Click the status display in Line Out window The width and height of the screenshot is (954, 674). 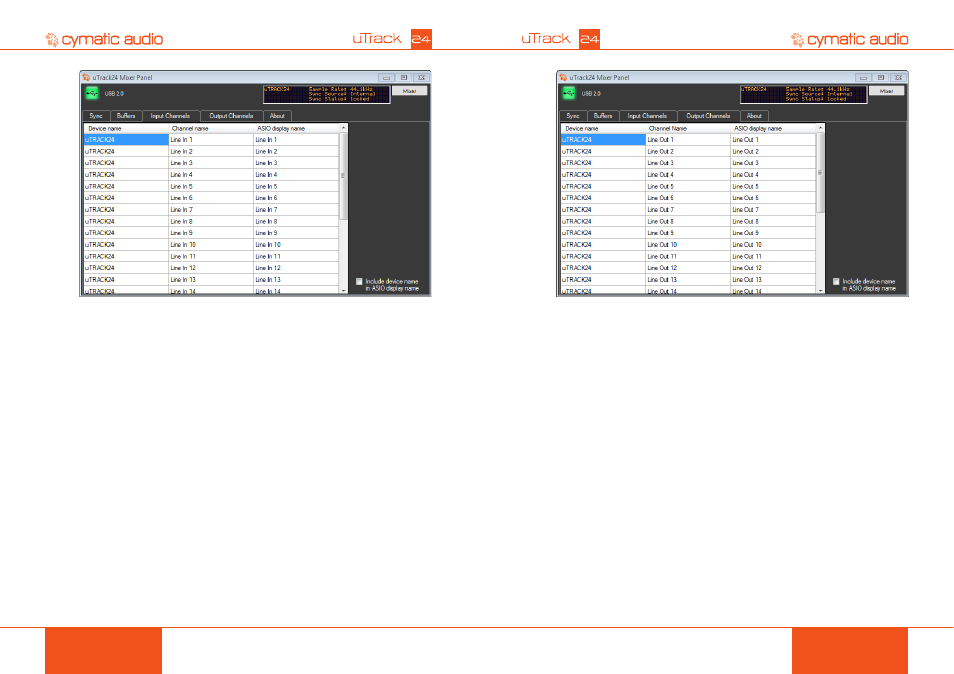pos(804,94)
